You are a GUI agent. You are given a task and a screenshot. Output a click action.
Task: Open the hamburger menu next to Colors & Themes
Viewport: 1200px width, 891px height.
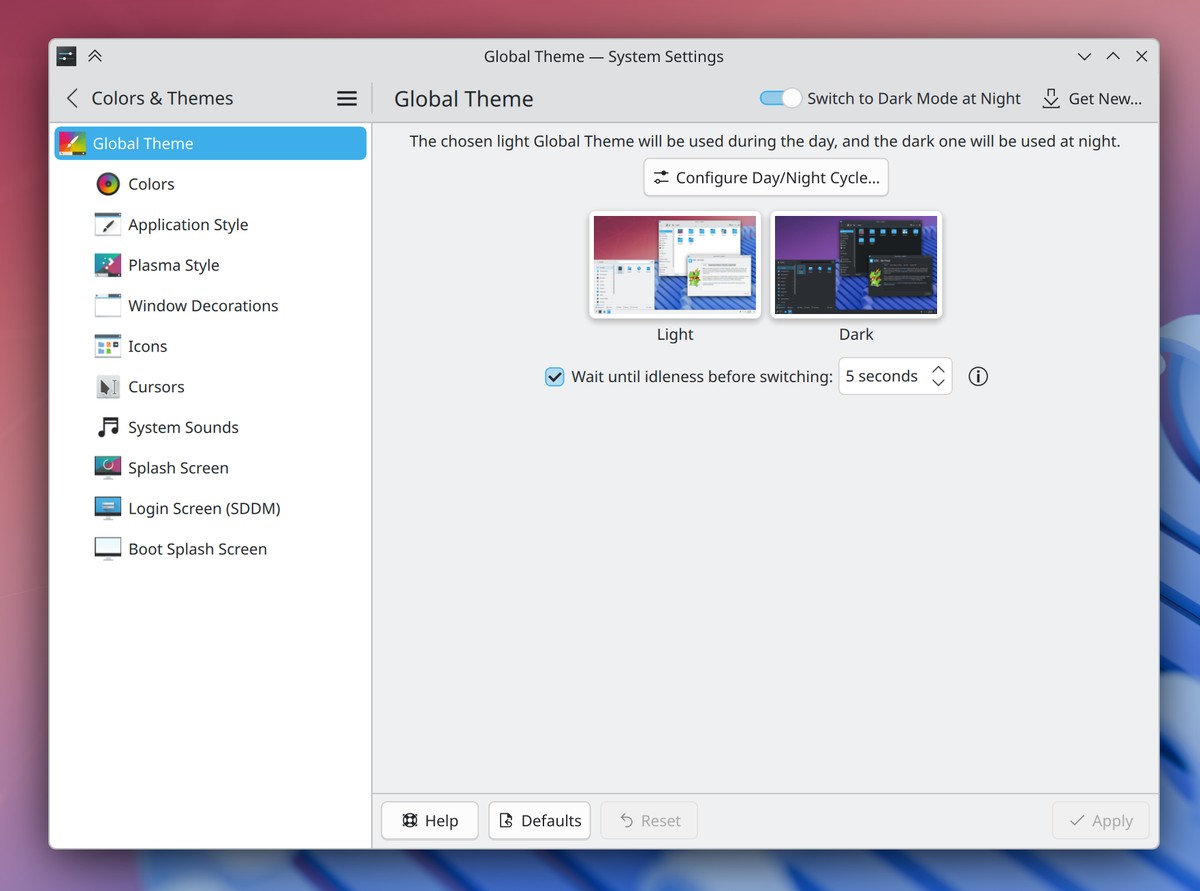[347, 98]
